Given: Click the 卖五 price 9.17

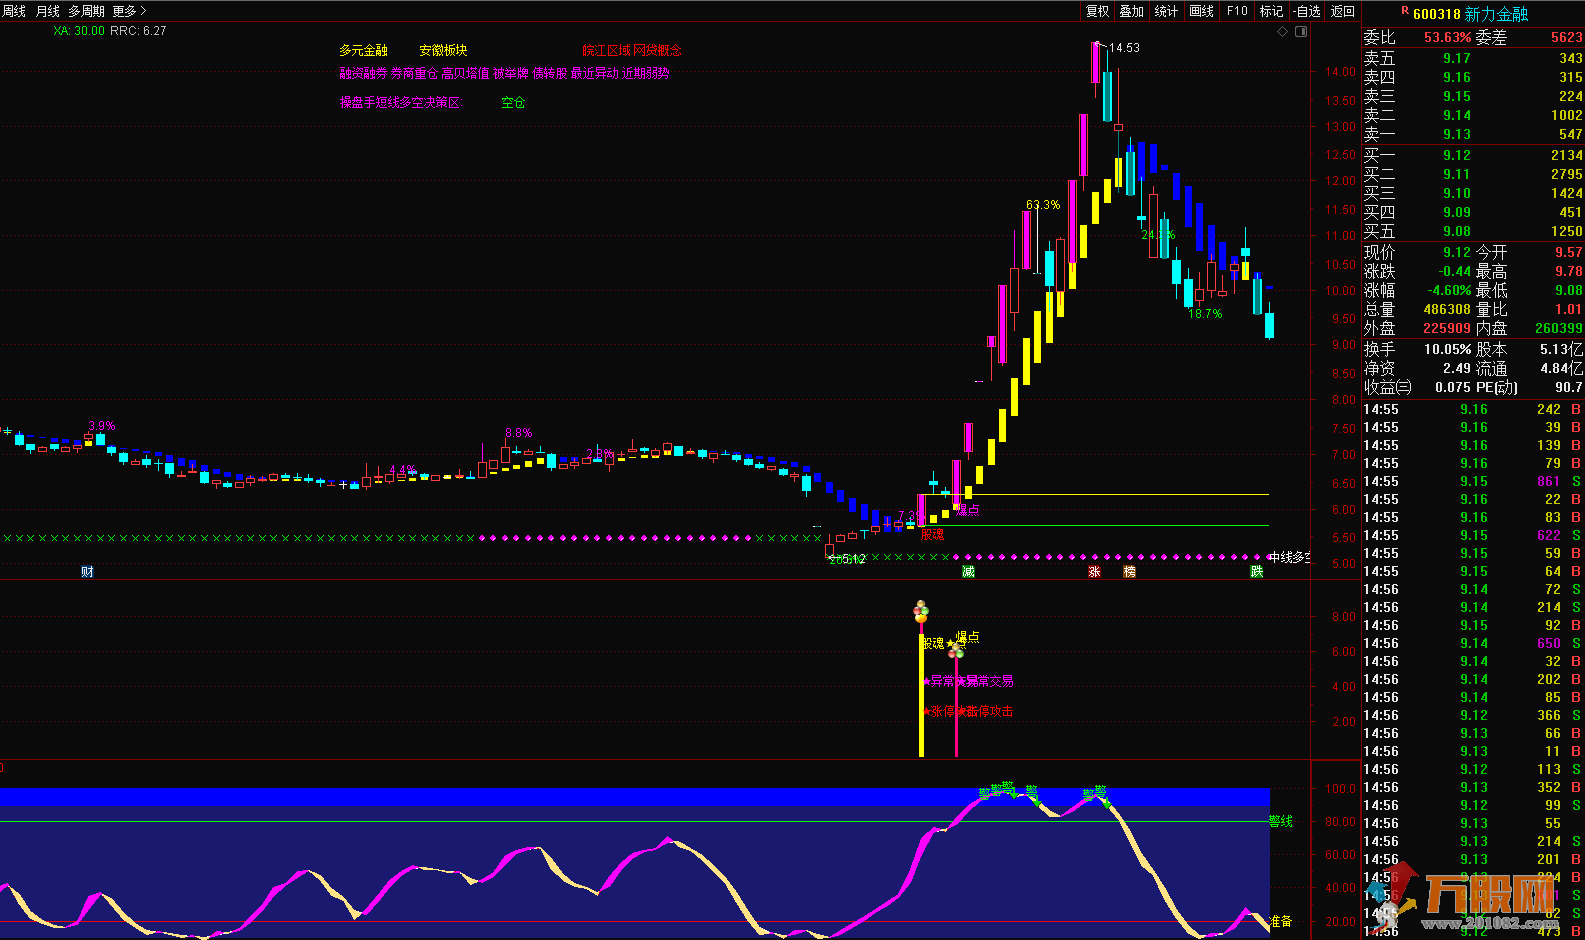Looking at the screenshot, I should point(1457,59).
